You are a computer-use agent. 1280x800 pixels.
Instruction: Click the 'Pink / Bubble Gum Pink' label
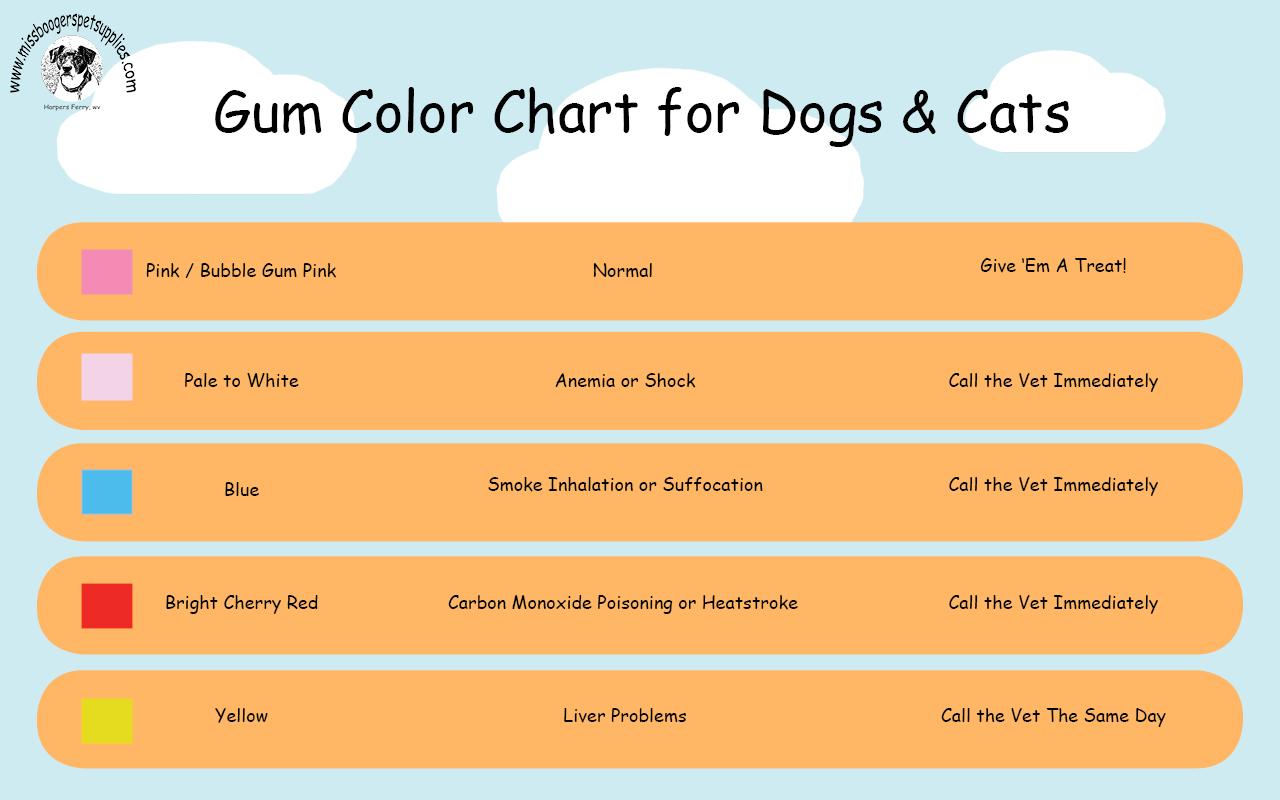click(241, 271)
